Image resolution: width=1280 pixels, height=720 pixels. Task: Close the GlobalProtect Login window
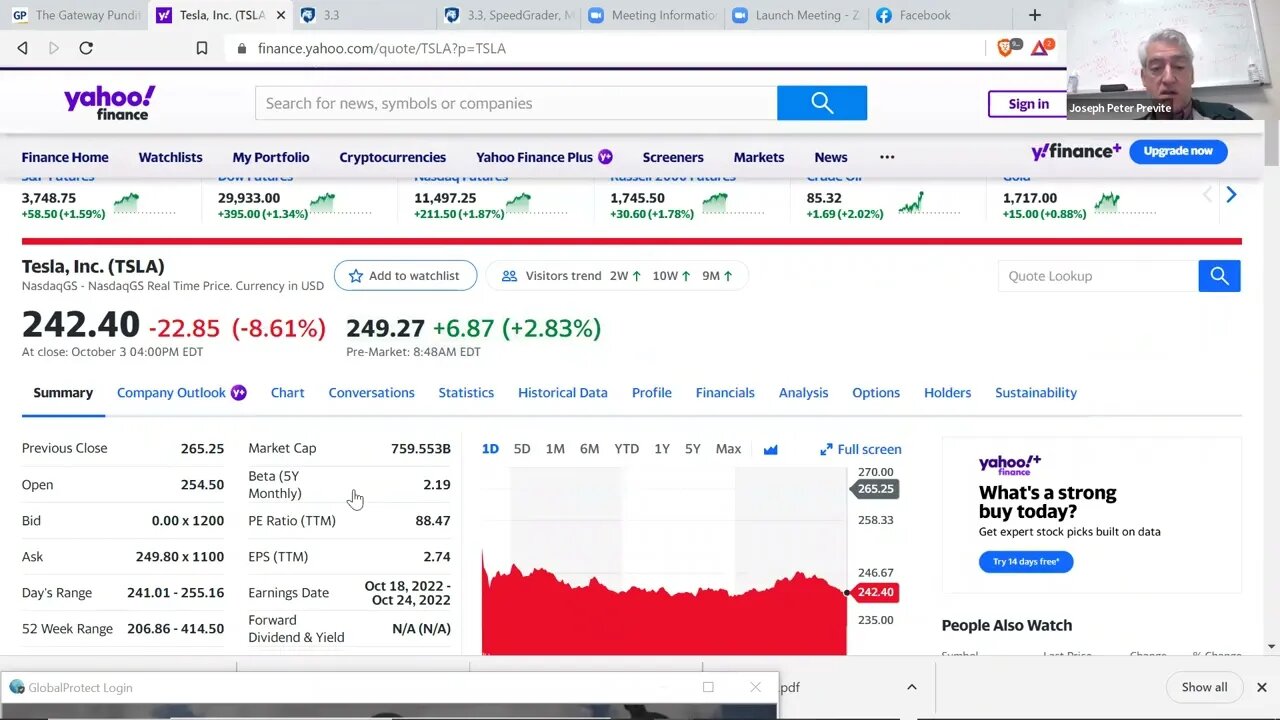[x=755, y=687]
